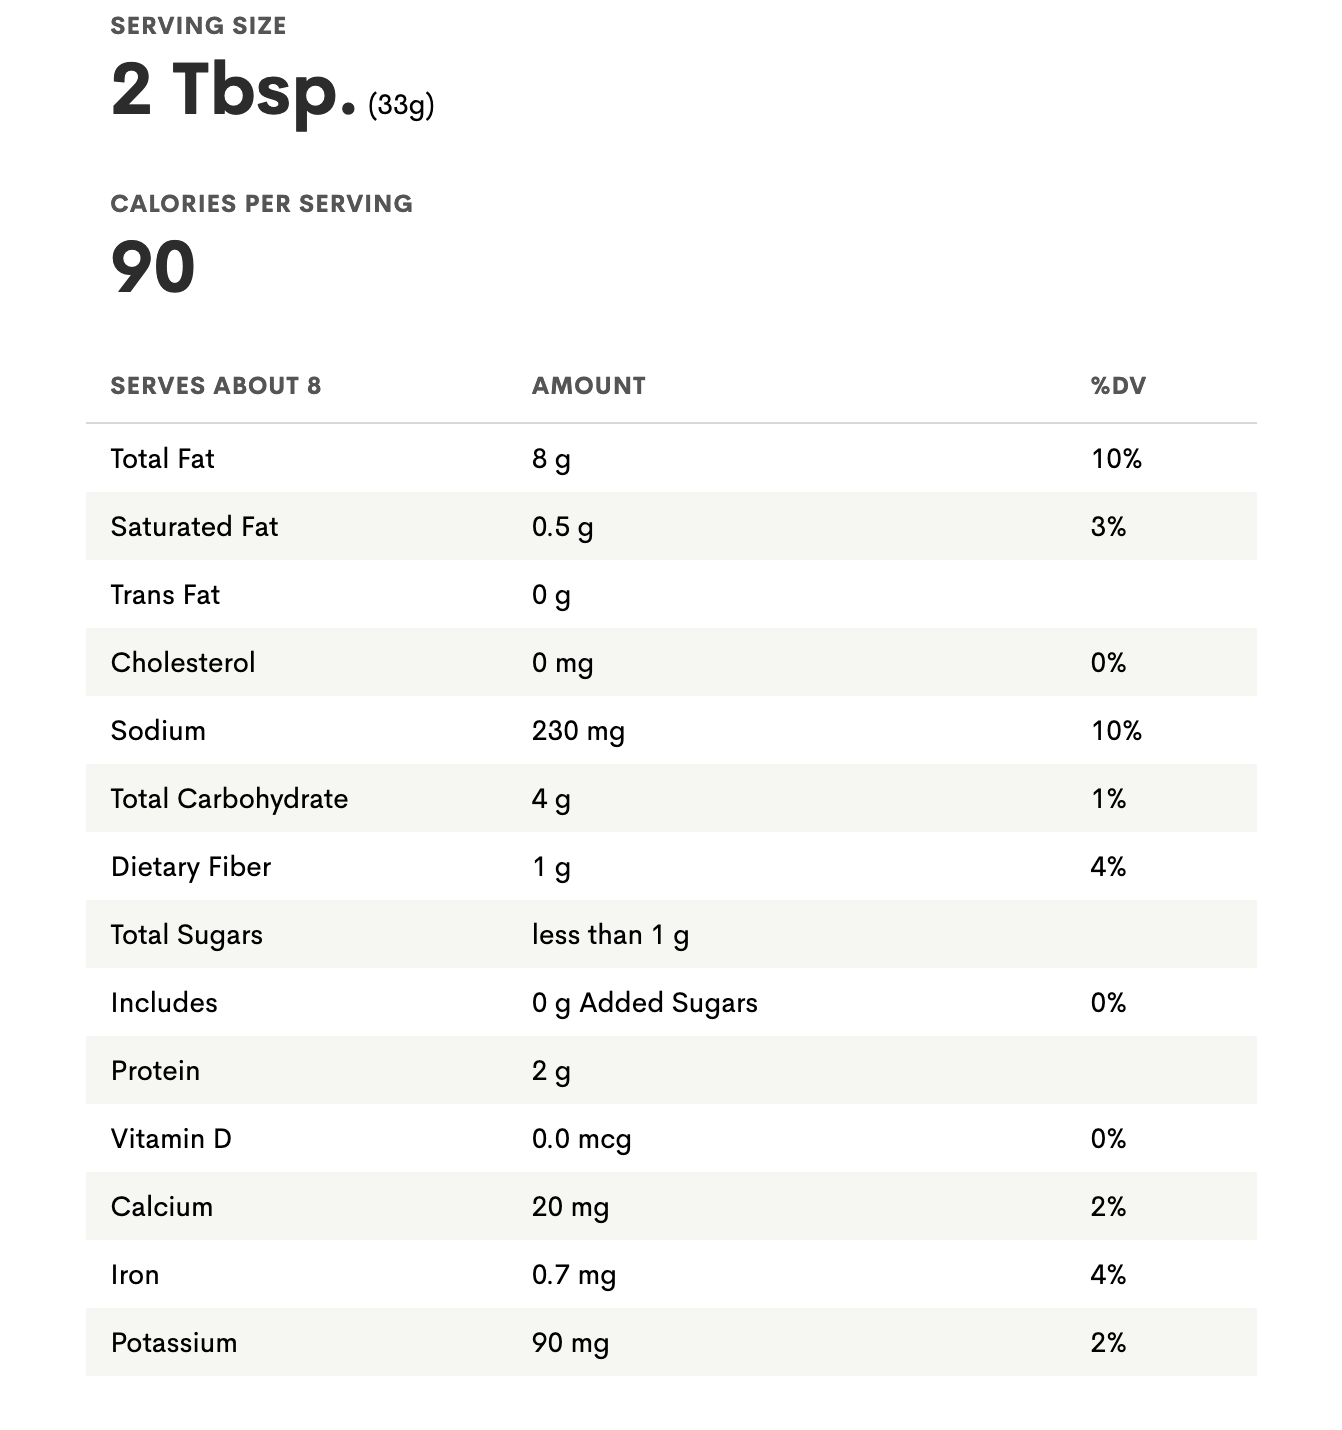This screenshot has height=1430, width=1342.
Task: Click the 0 g Added Sugars text
Action: pyautogui.click(x=645, y=1003)
